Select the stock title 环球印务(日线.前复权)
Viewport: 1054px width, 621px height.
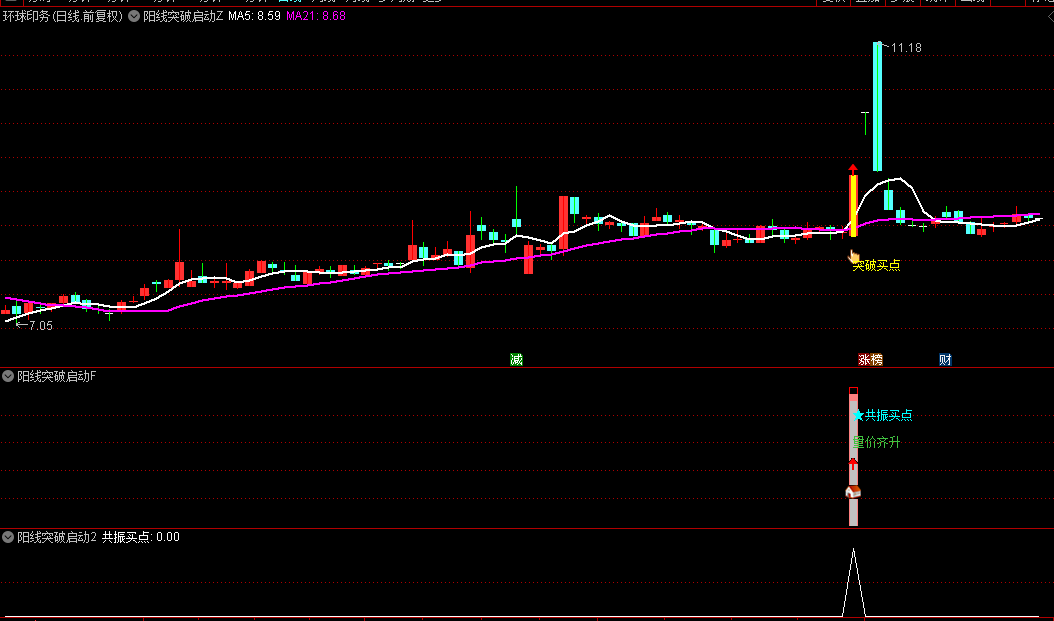pyautogui.click(x=63, y=16)
